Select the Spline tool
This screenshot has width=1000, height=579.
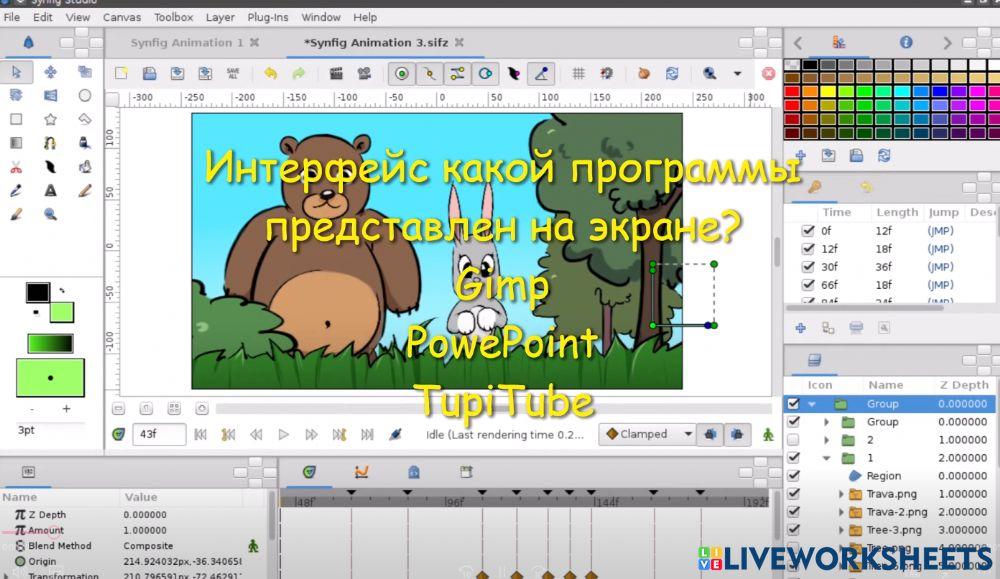(x=50, y=143)
